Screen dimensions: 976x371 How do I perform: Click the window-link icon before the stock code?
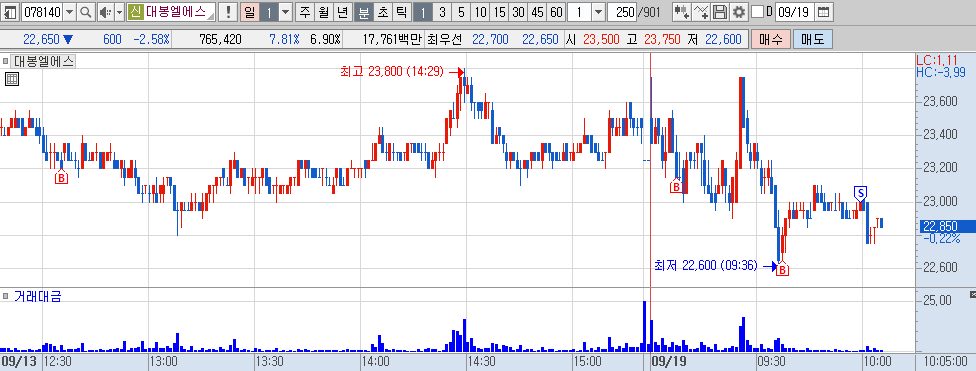pos(11,11)
